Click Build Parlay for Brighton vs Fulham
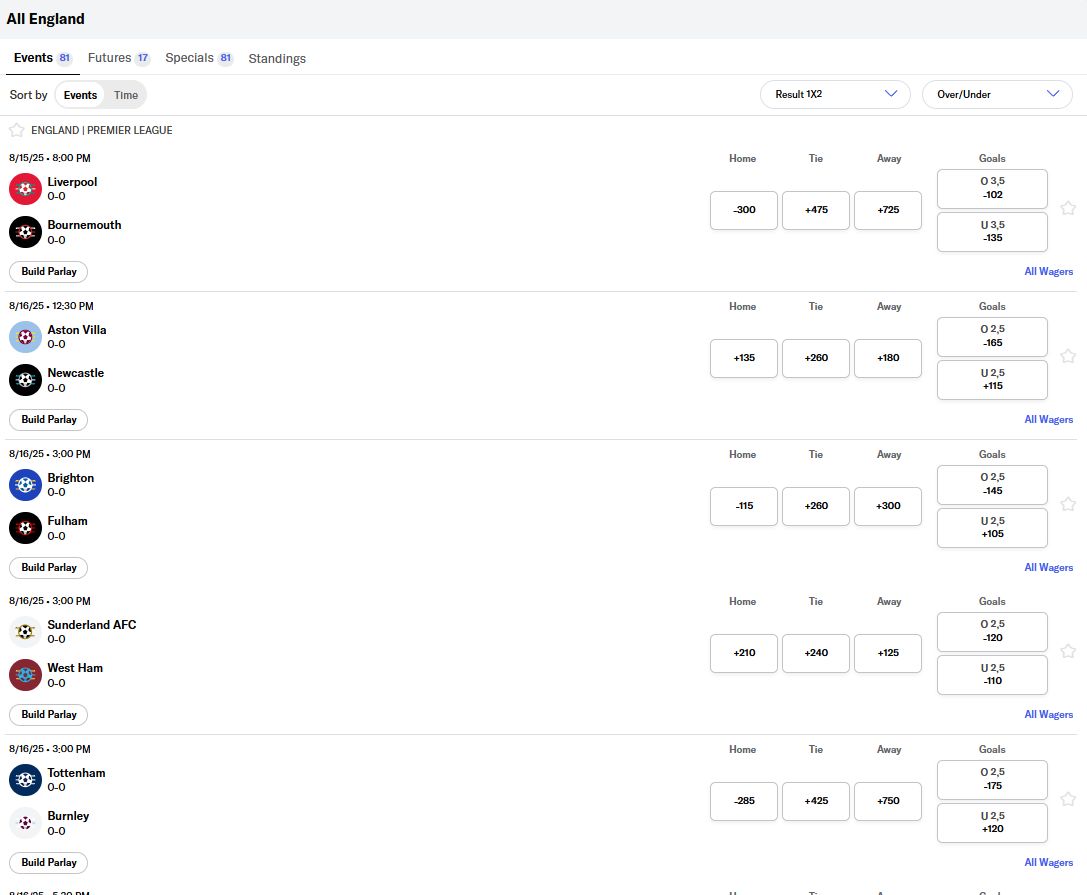Screen dimensions: 1087x895 click(x=48, y=567)
